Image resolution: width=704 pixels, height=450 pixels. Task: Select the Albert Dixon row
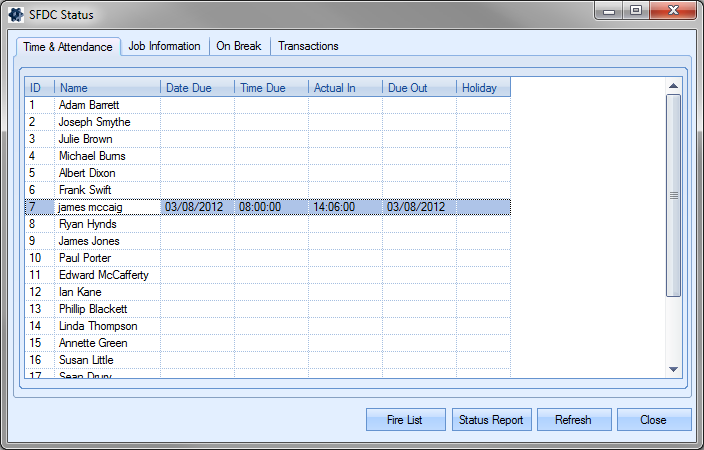[x=268, y=173]
